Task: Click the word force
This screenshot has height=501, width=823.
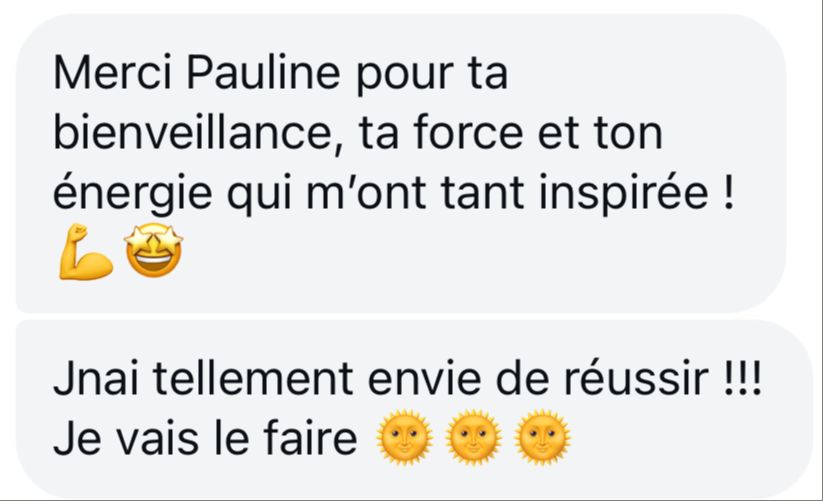Action: click(x=468, y=133)
